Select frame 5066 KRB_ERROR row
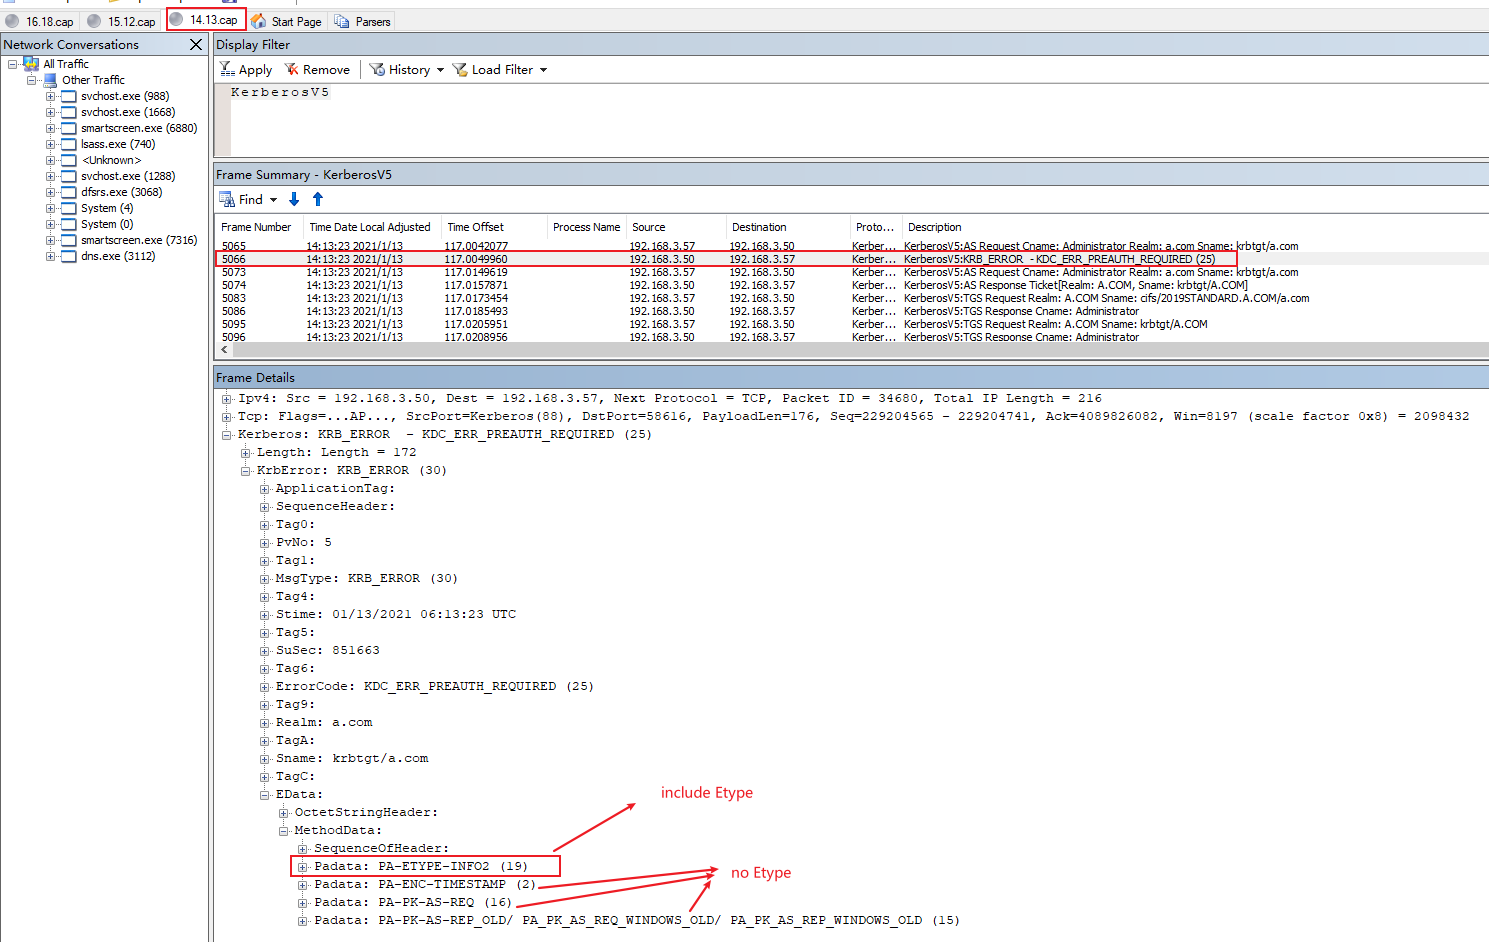Image resolution: width=1489 pixels, height=942 pixels. click(x=852, y=259)
